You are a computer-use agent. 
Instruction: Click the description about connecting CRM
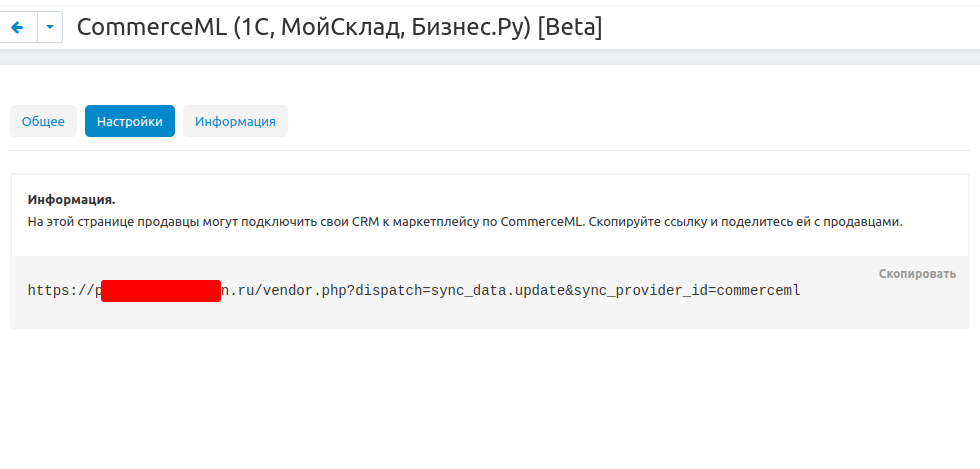tap(465, 222)
